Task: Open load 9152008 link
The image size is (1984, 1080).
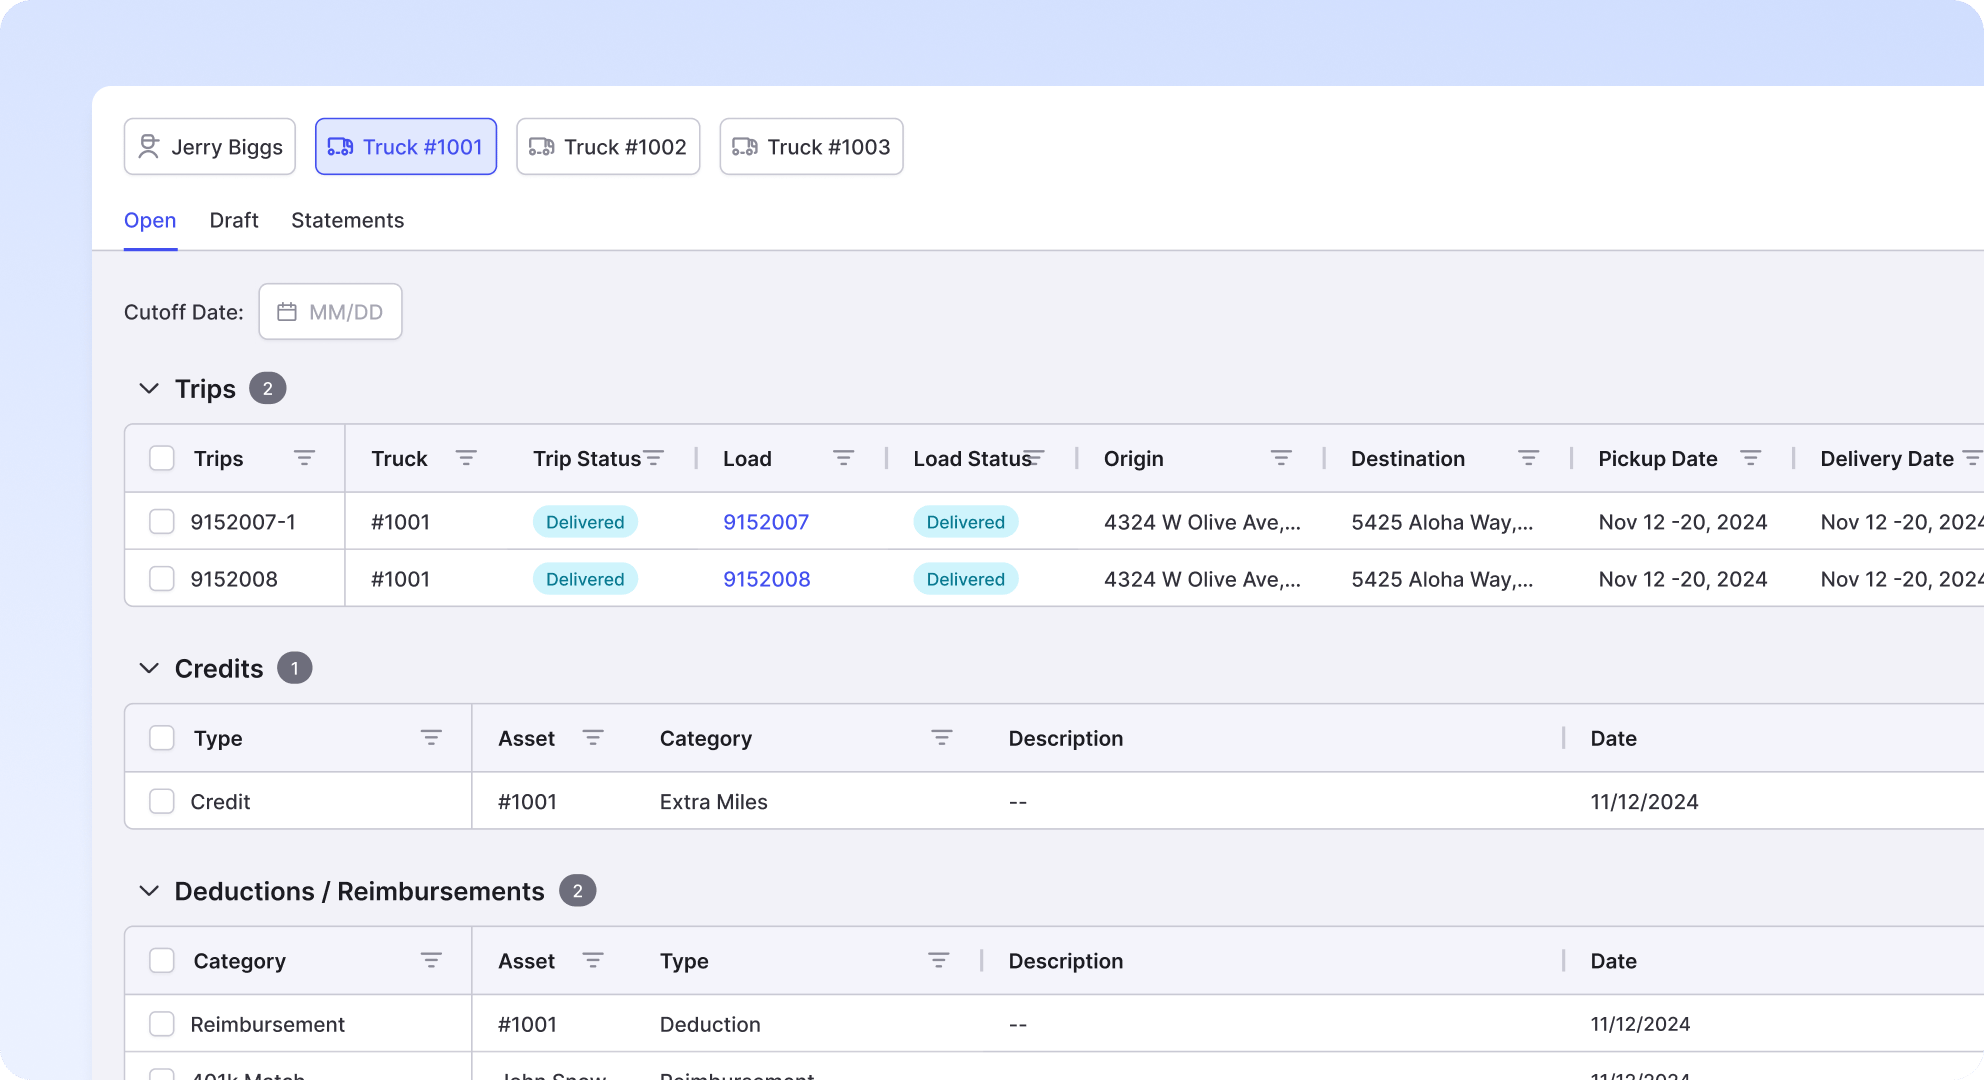Action: click(767, 579)
